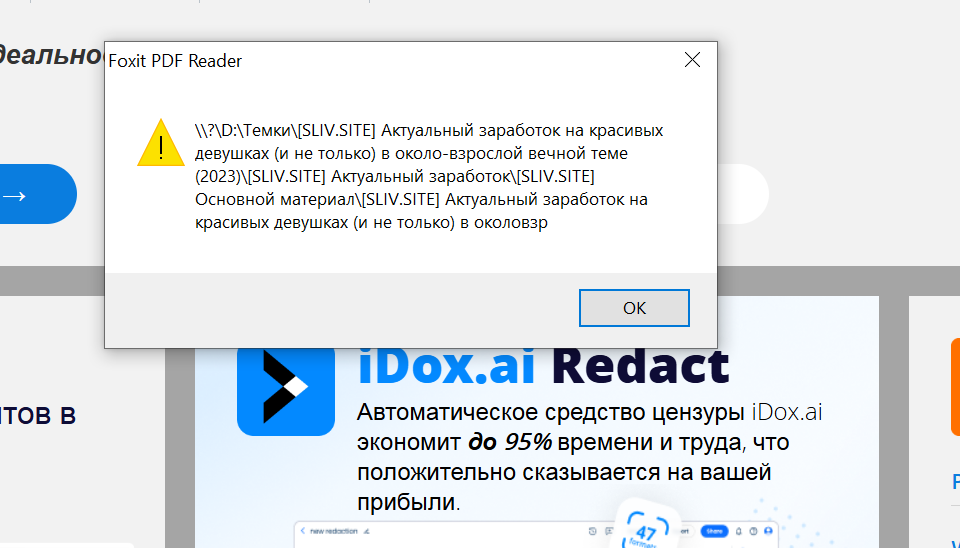Click 'до 95%' bold text in banner
The image size is (960, 548).
point(510,441)
